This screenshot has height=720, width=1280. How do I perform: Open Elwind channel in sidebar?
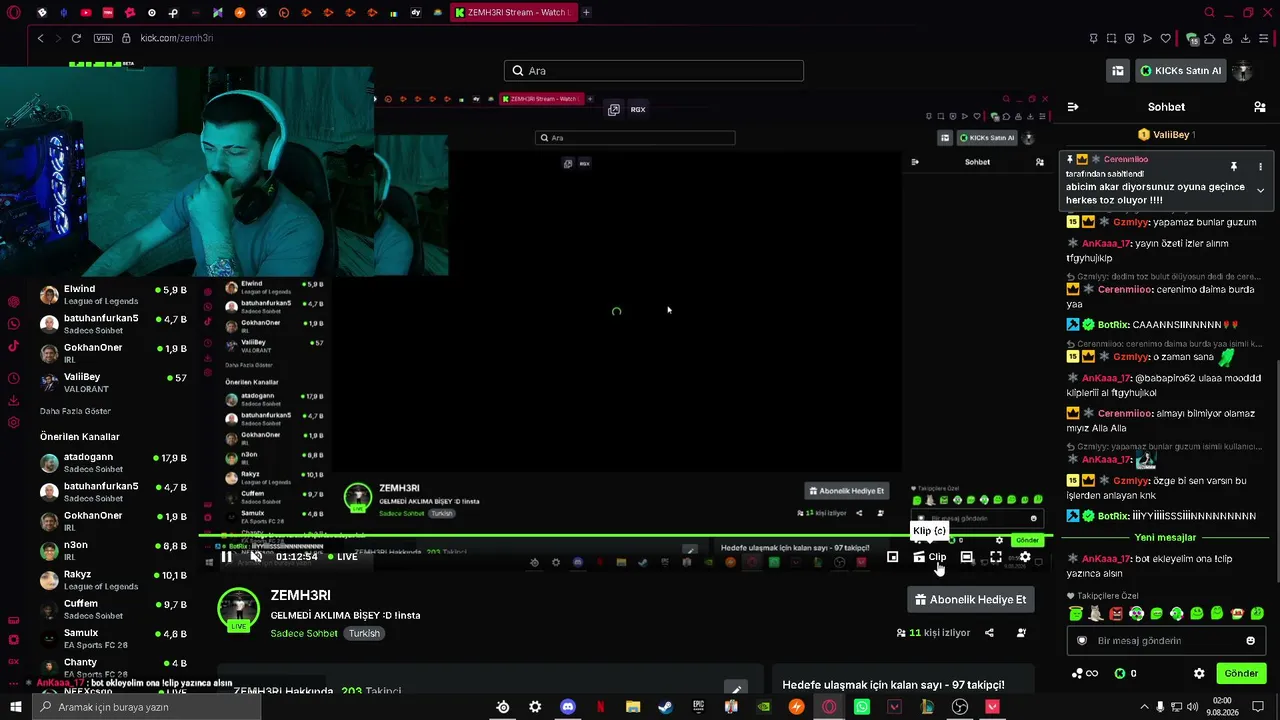(113, 295)
